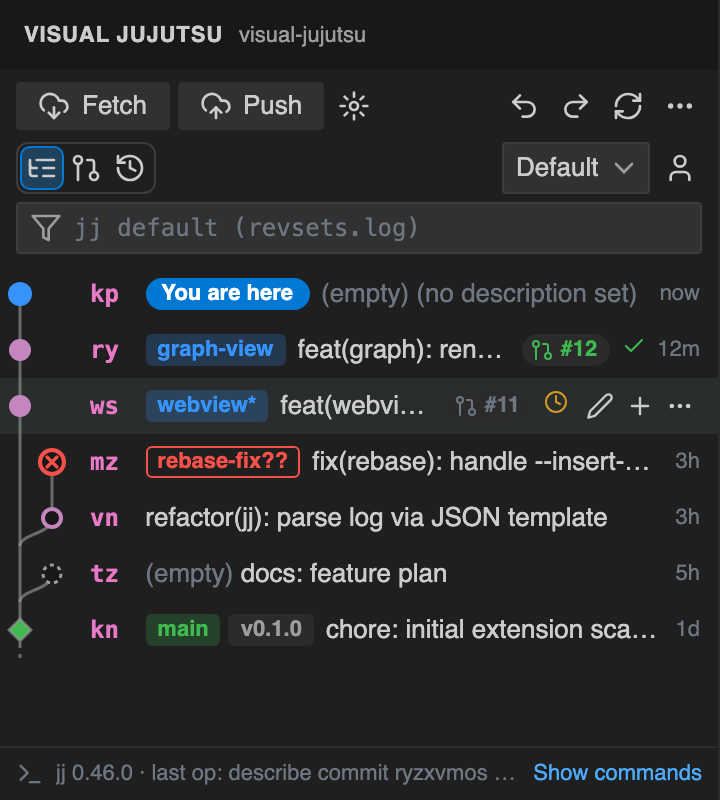Select the change ID mz
Screen dimensions: 720x800
[x=104, y=462]
